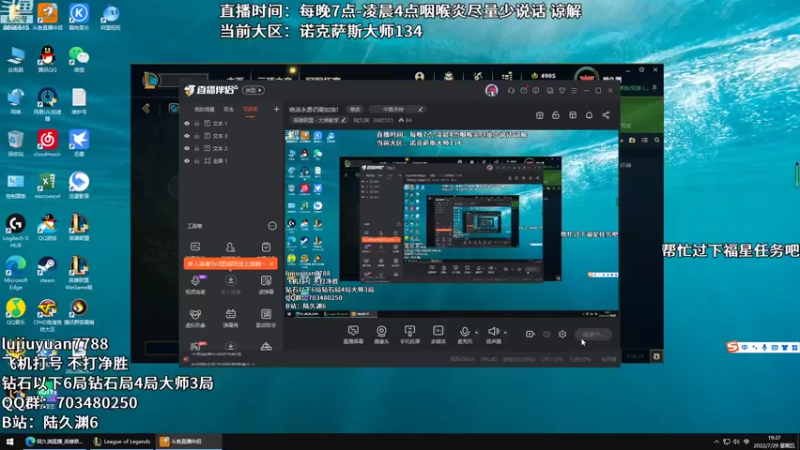
Task: Select the 文本 1 source row
Action: (231, 123)
